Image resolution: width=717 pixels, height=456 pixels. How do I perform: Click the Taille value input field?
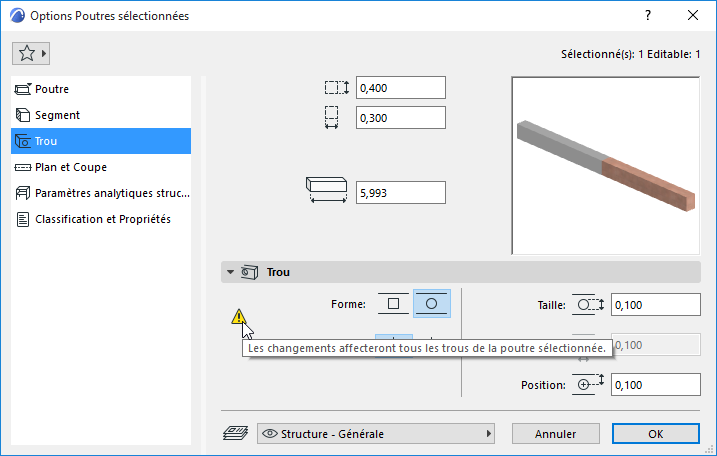pyautogui.click(x=654, y=305)
